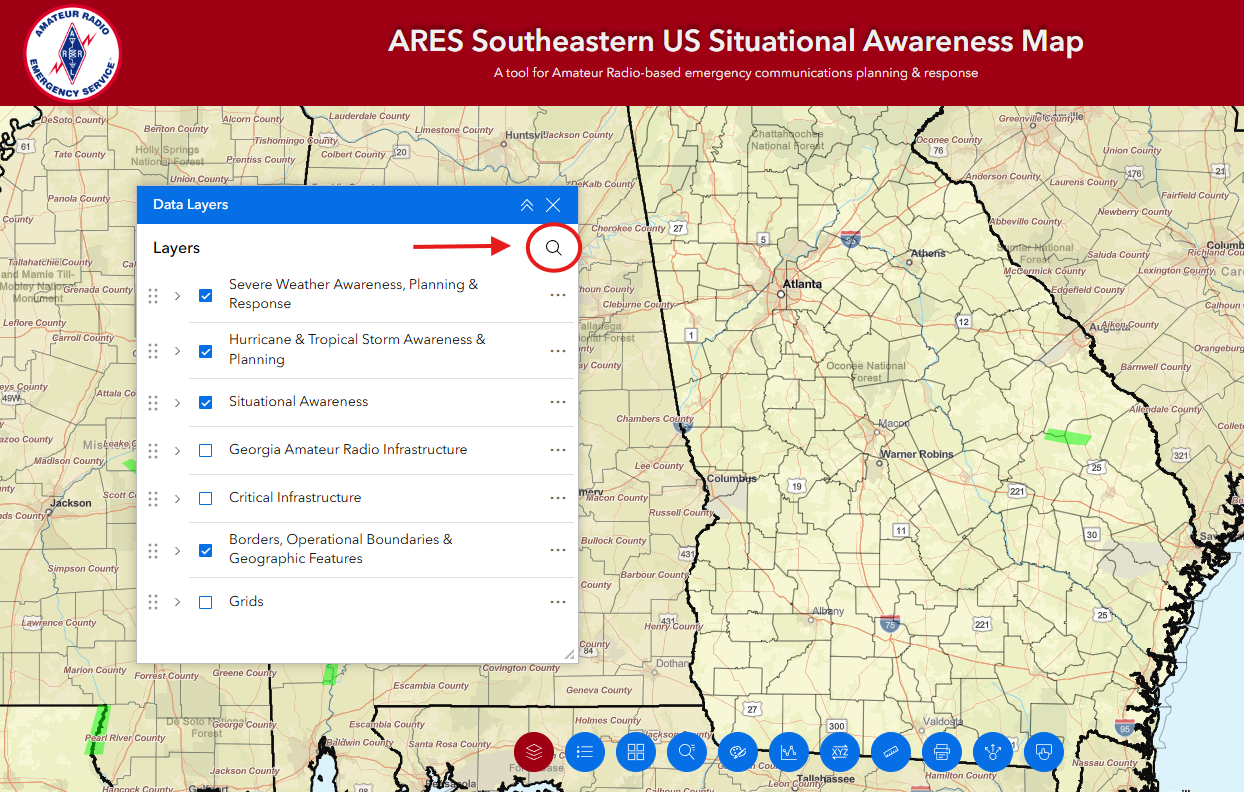The width and height of the screenshot is (1244, 792).
Task: Click drag handle for Hurricane & Tropical Storm layer
Action: (x=153, y=351)
